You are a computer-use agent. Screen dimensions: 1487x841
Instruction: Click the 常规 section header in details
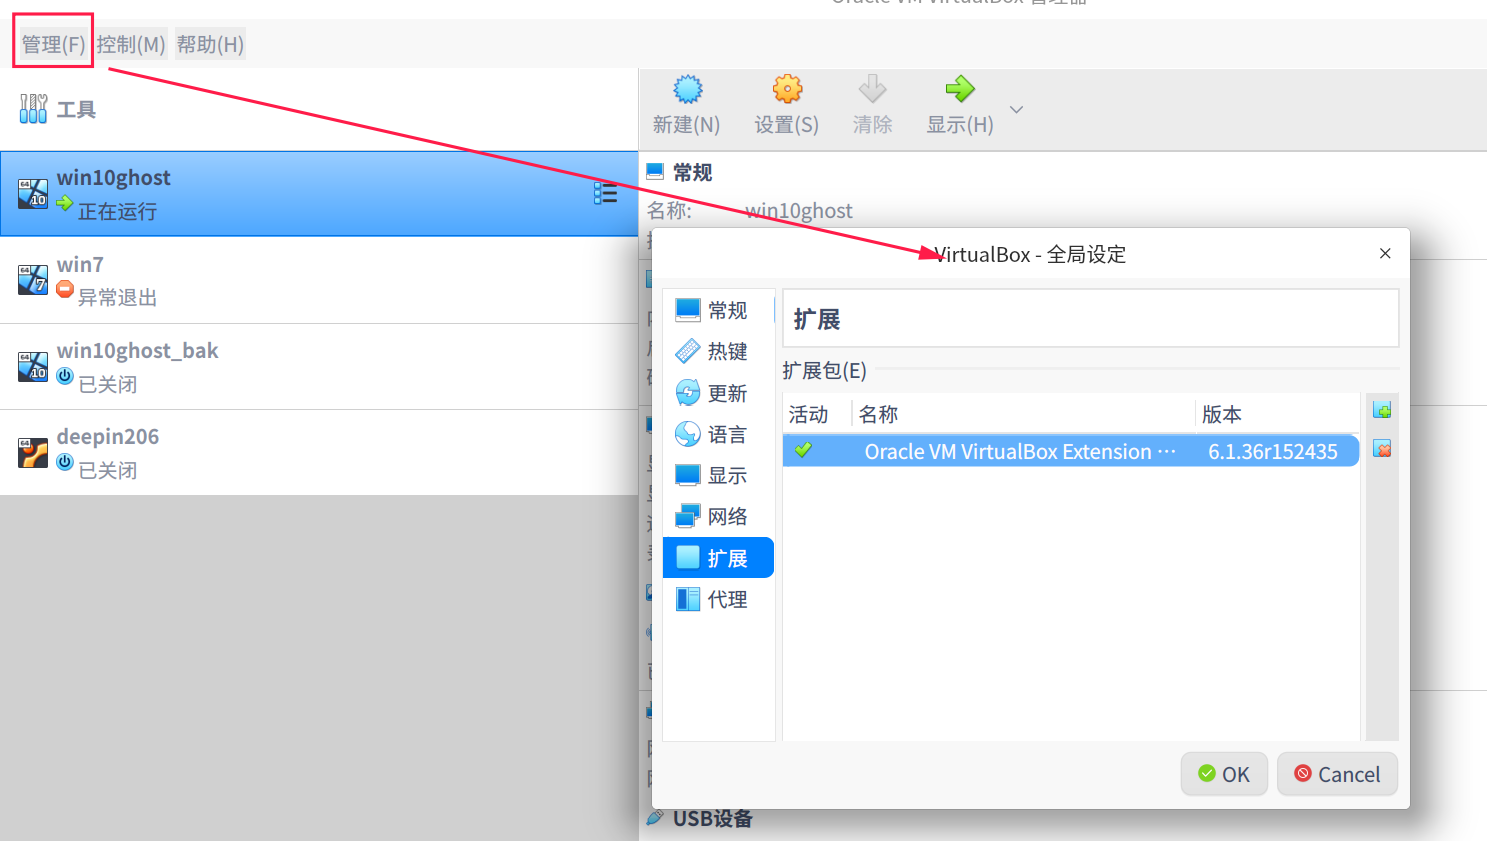point(692,172)
